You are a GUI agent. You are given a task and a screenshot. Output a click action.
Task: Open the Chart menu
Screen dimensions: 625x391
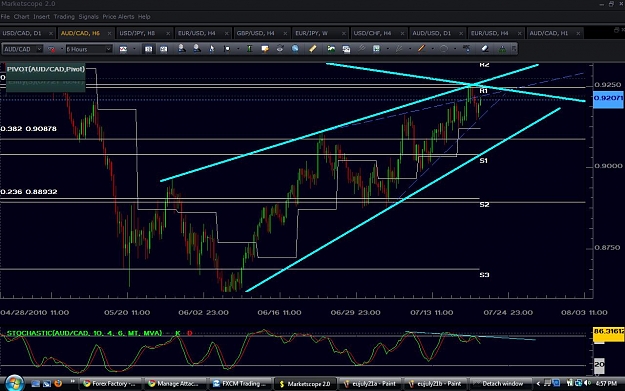click(x=22, y=17)
